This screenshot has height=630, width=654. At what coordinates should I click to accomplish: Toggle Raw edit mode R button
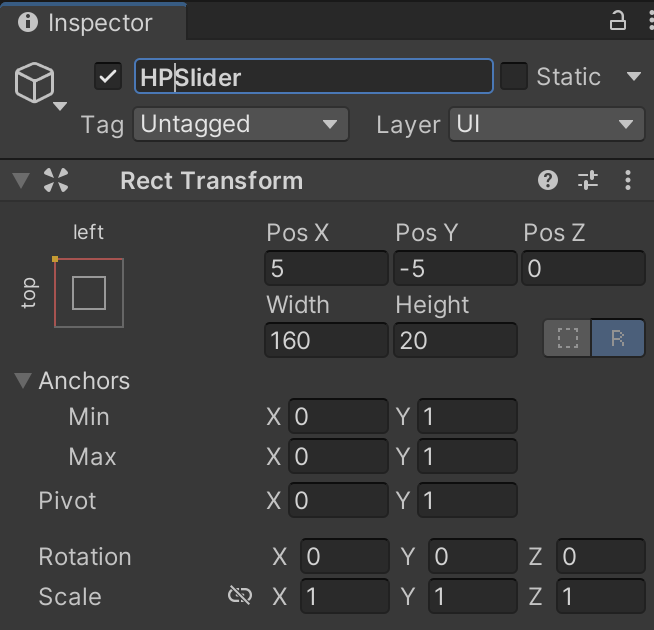(x=618, y=339)
